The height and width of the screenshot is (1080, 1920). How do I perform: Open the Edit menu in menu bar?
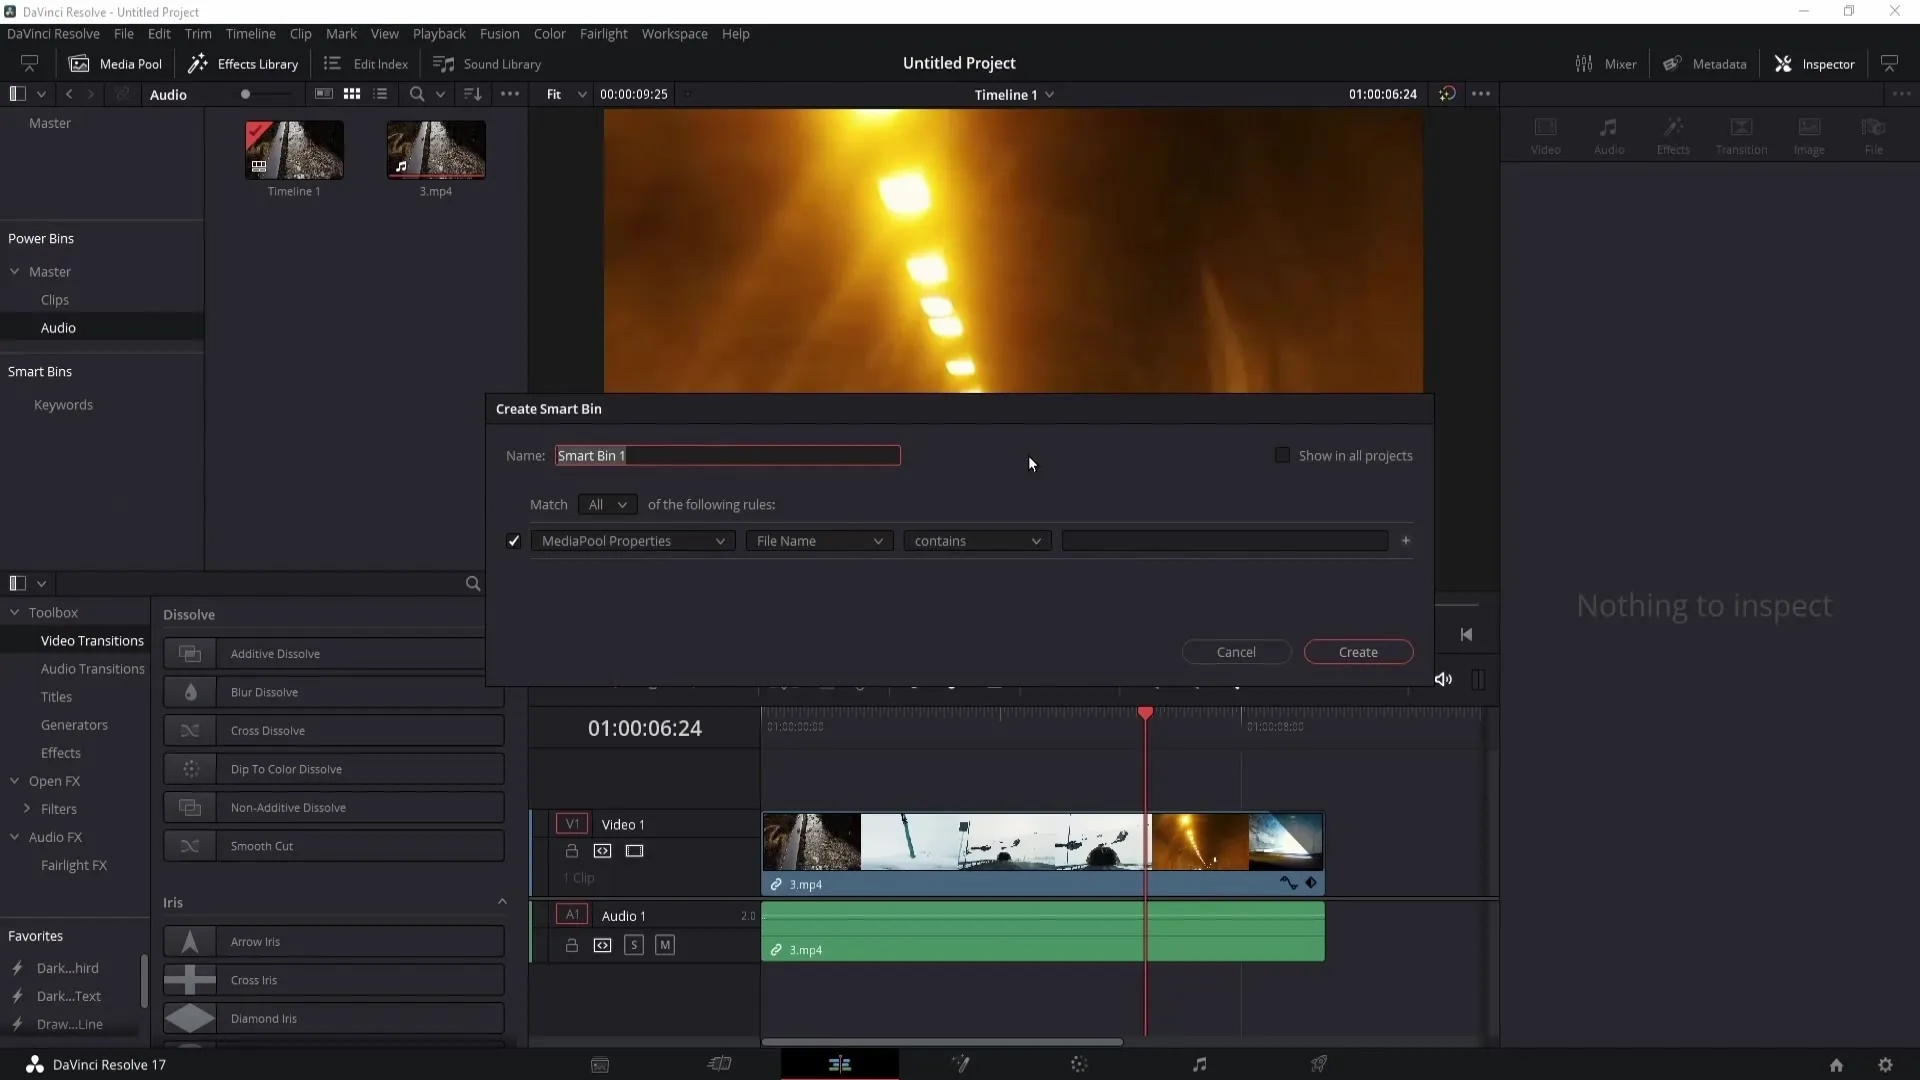coord(160,33)
